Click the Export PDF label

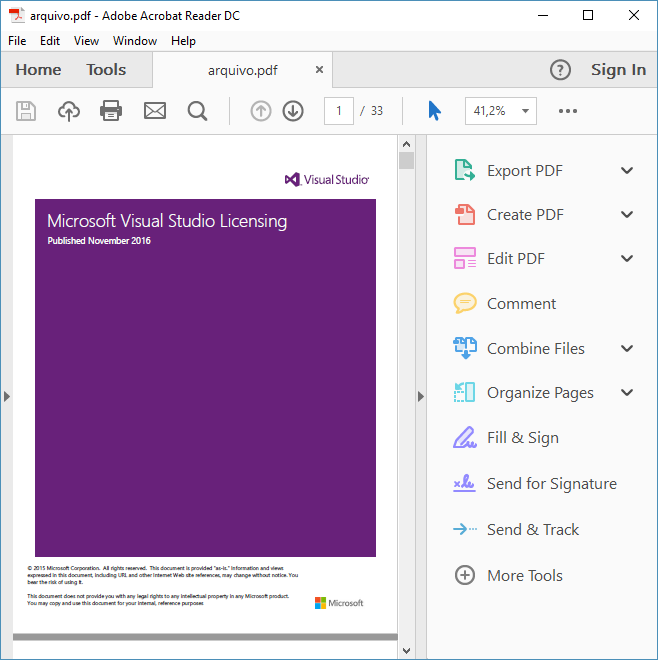tap(525, 170)
